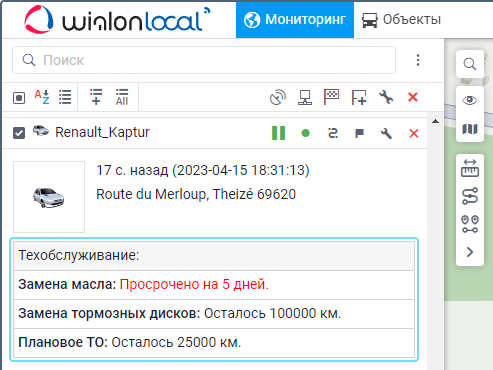This screenshot has height=370, width=493.
Task: Add all units with the All icon
Action: coord(122,97)
